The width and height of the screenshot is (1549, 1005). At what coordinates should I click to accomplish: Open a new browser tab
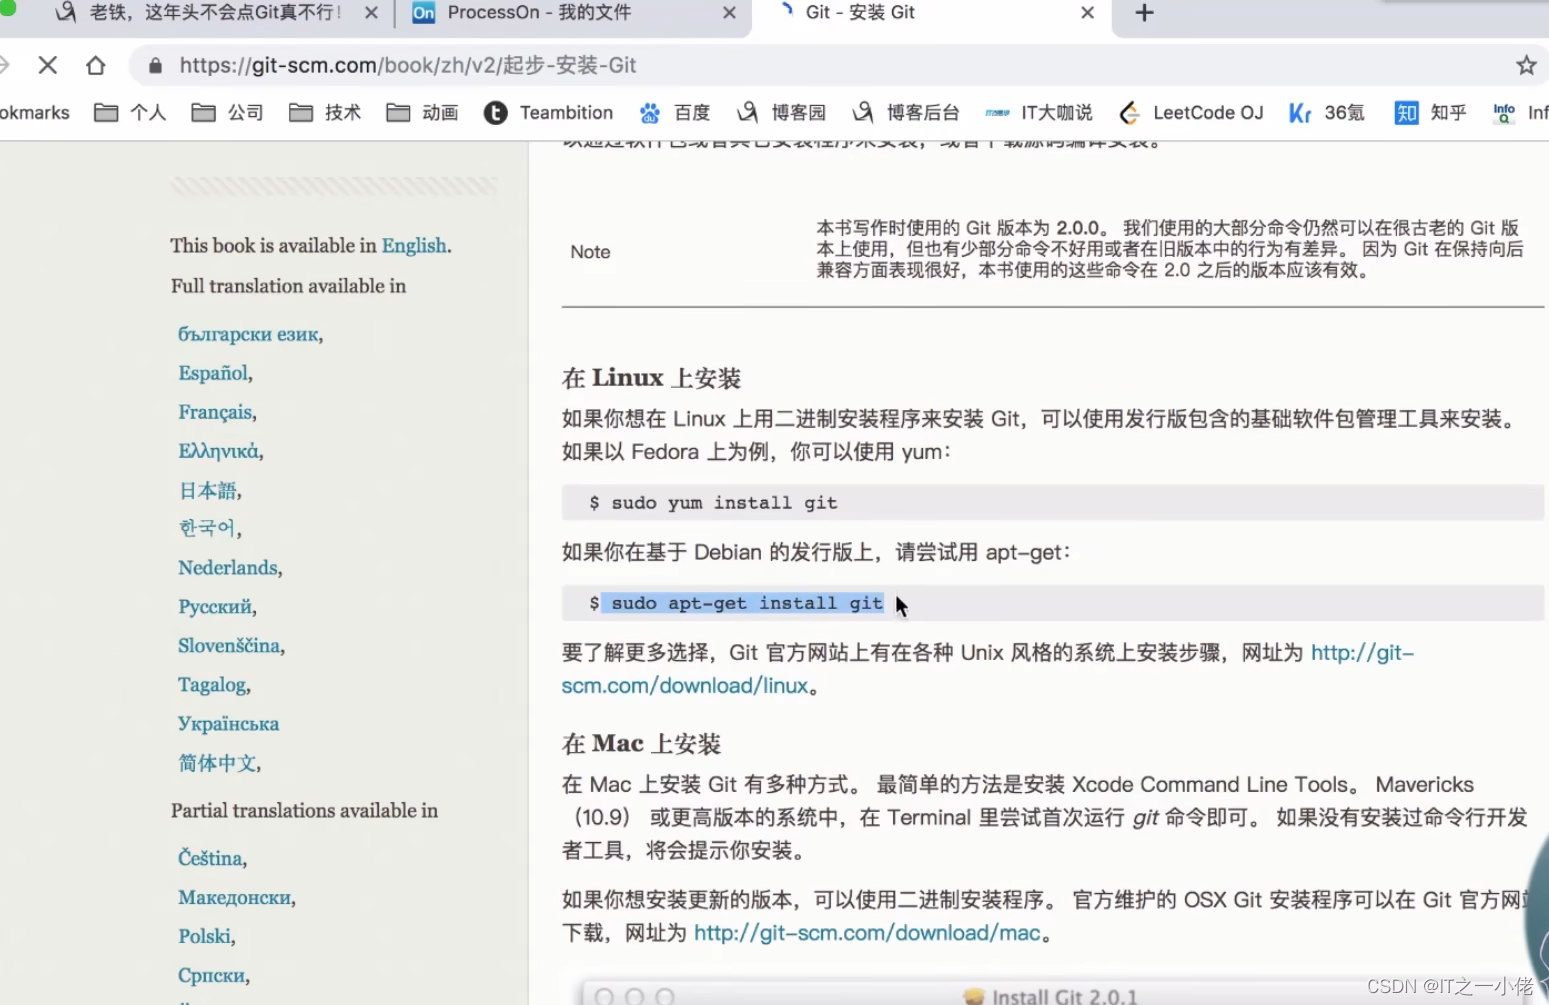pos(1145,13)
